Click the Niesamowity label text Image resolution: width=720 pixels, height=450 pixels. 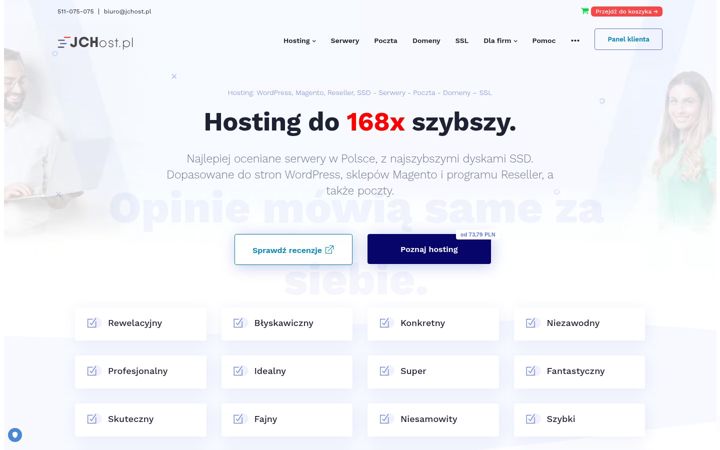pyautogui.click(x=428, y=419)
